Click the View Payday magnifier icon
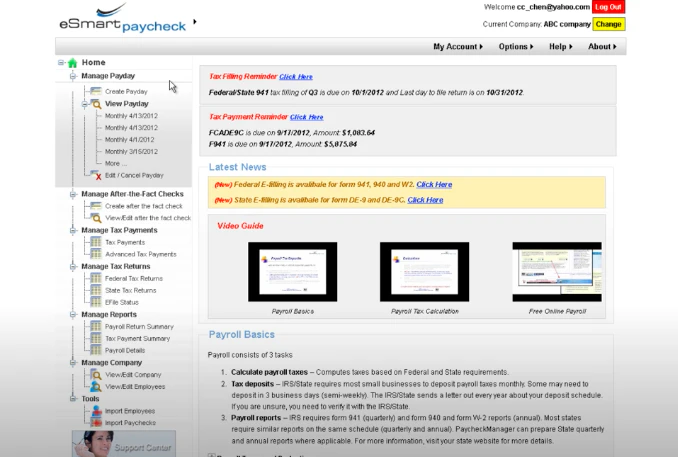 pos(96,104)
